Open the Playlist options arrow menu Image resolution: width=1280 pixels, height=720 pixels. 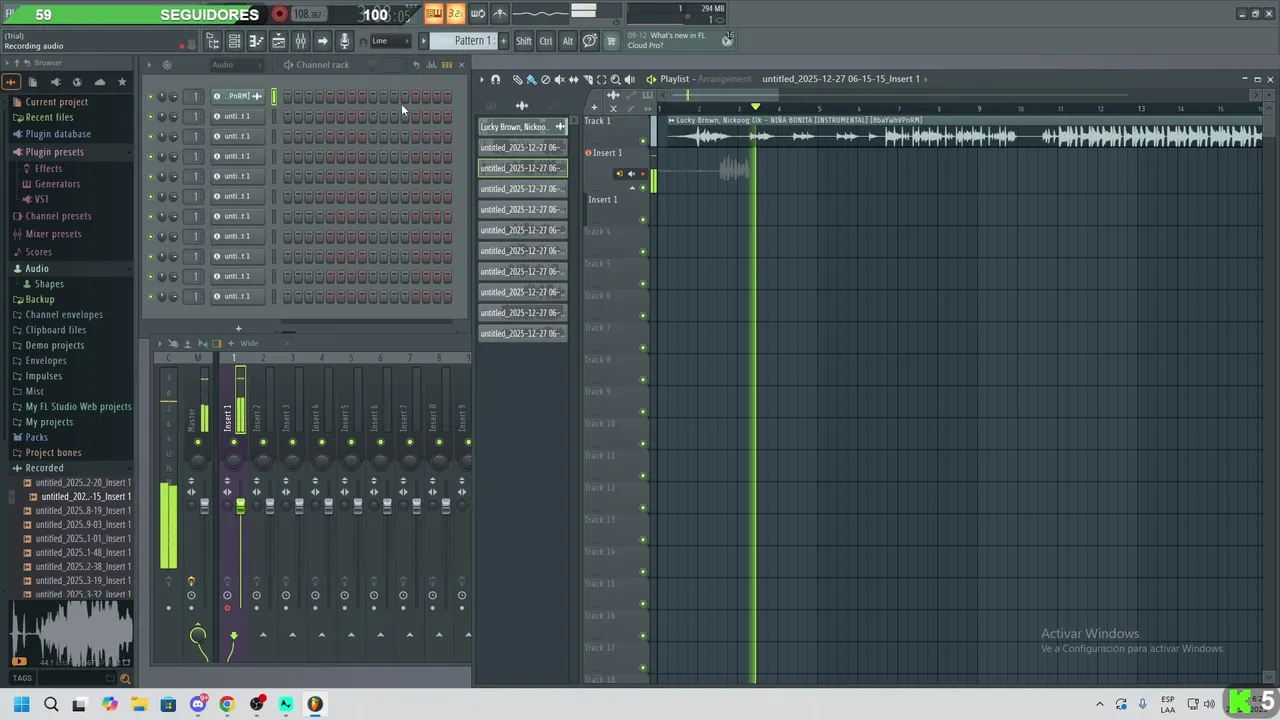481,79
